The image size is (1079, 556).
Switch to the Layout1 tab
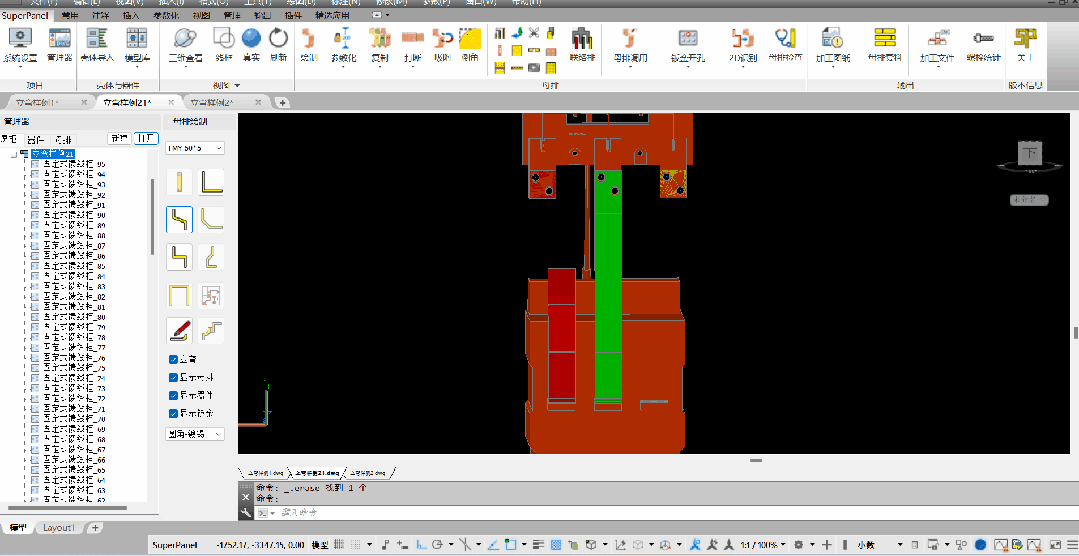[x=58, y=528]
